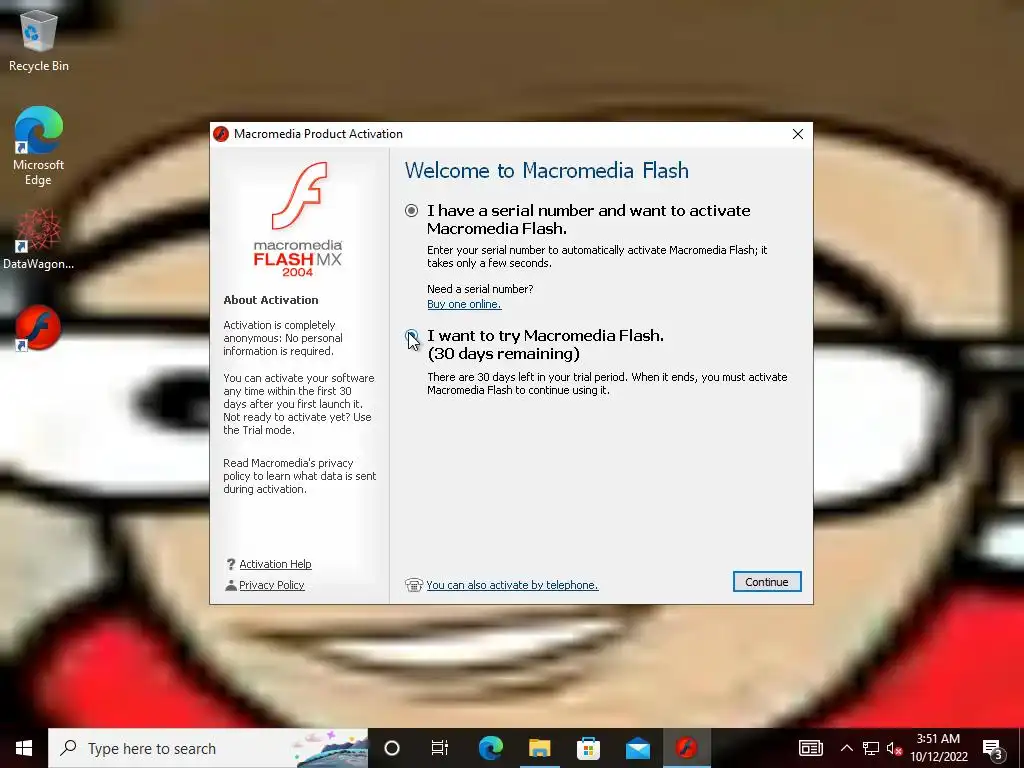Select the DataWagon desktop shortcut
The height and width of the screenshot is (768, 1024).
point(39,239)
